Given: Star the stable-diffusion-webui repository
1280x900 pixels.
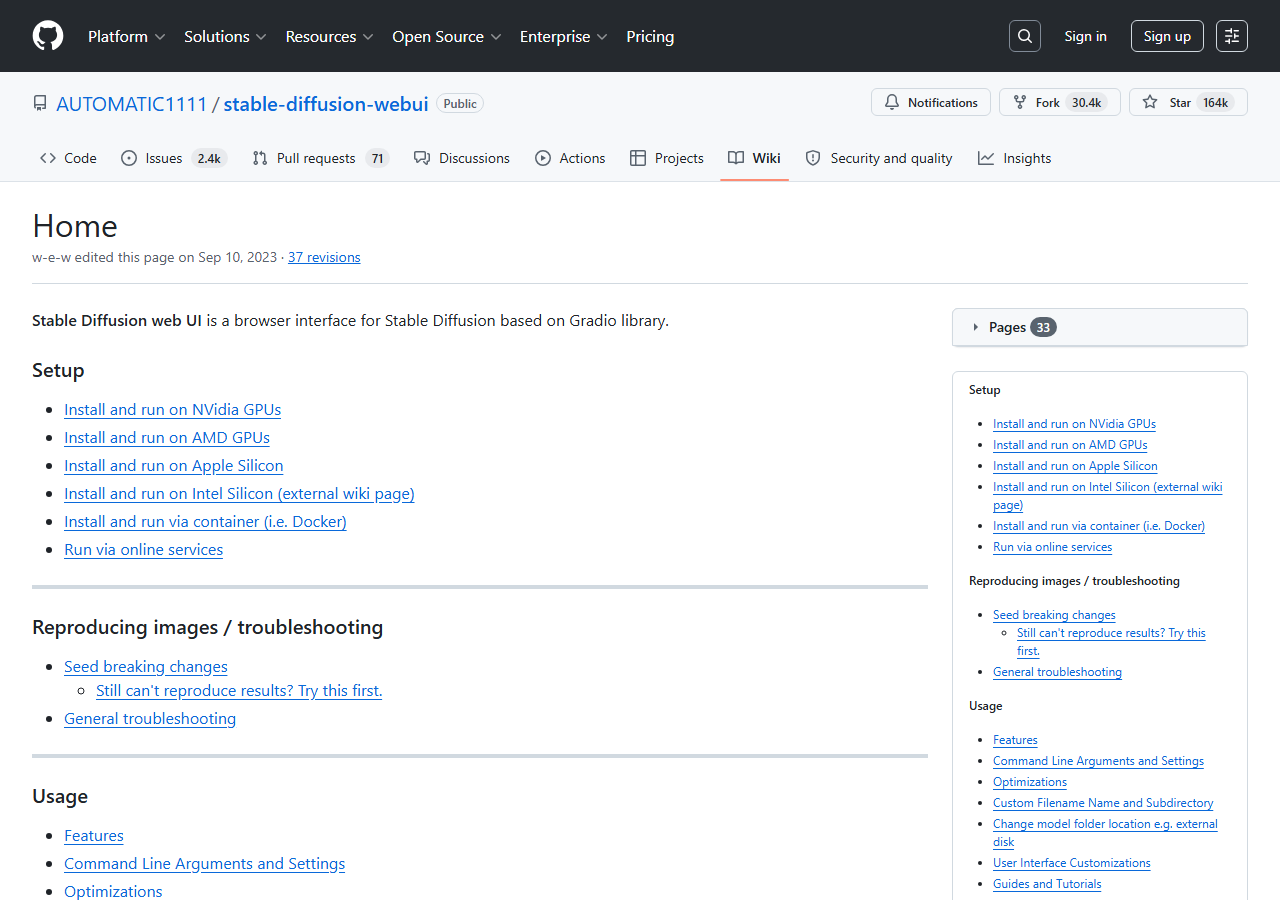Looking at the screenshot, I should tap(1188, 102).
